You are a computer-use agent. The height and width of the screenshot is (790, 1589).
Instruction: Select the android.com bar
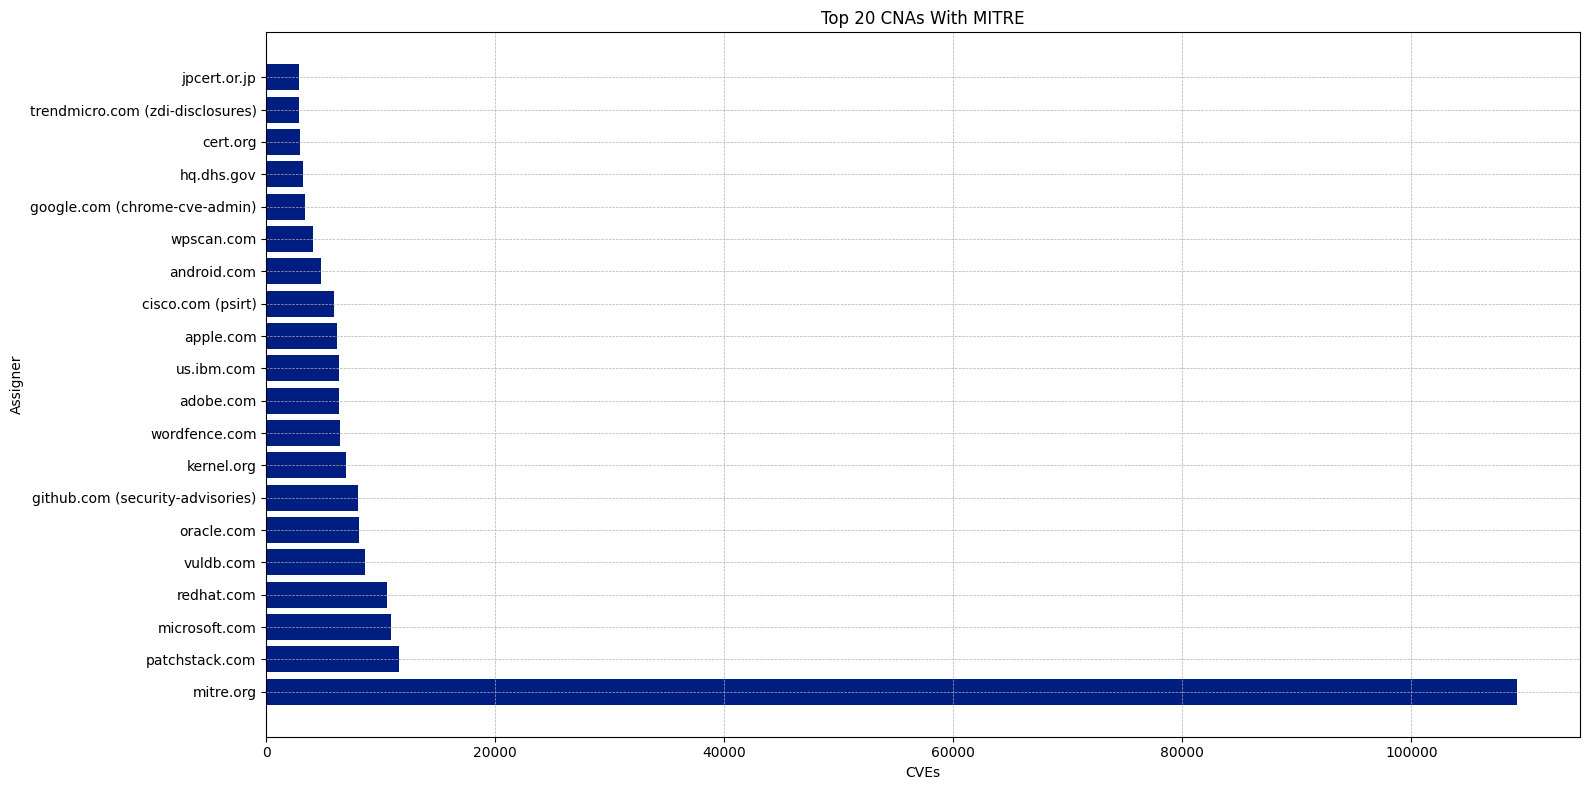293,272
